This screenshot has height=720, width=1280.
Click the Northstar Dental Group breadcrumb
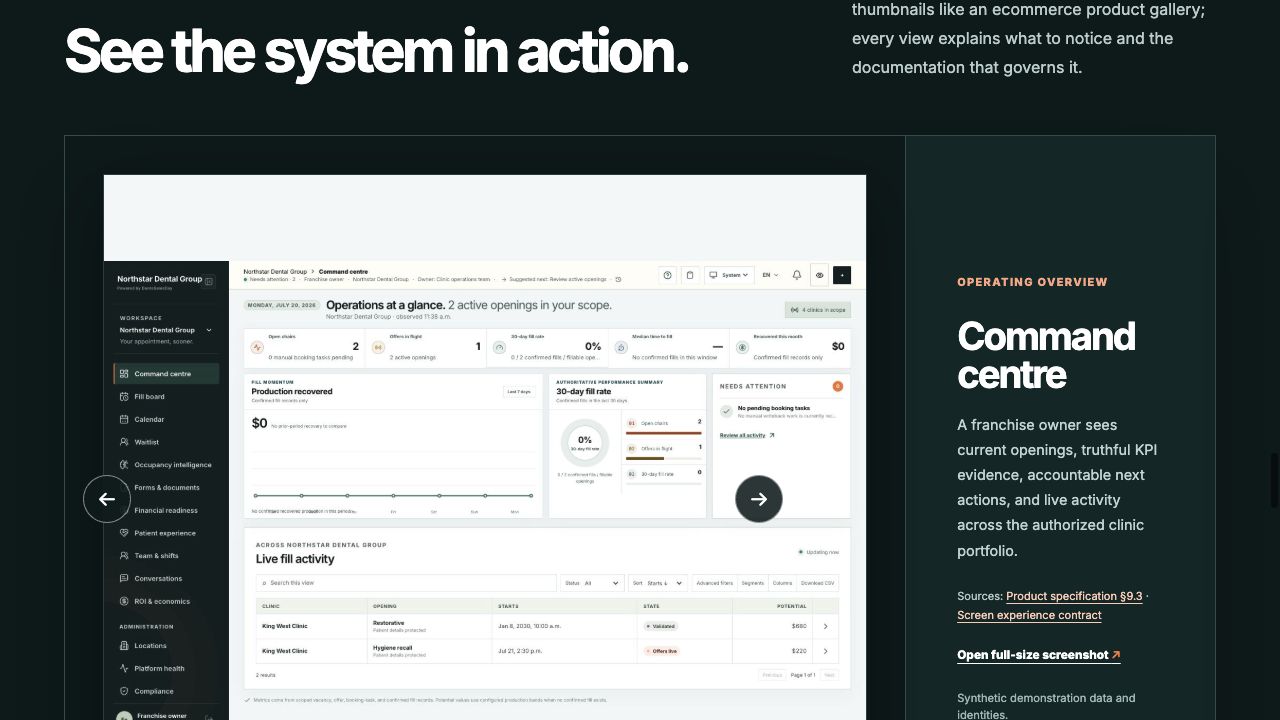coord(276,271)
